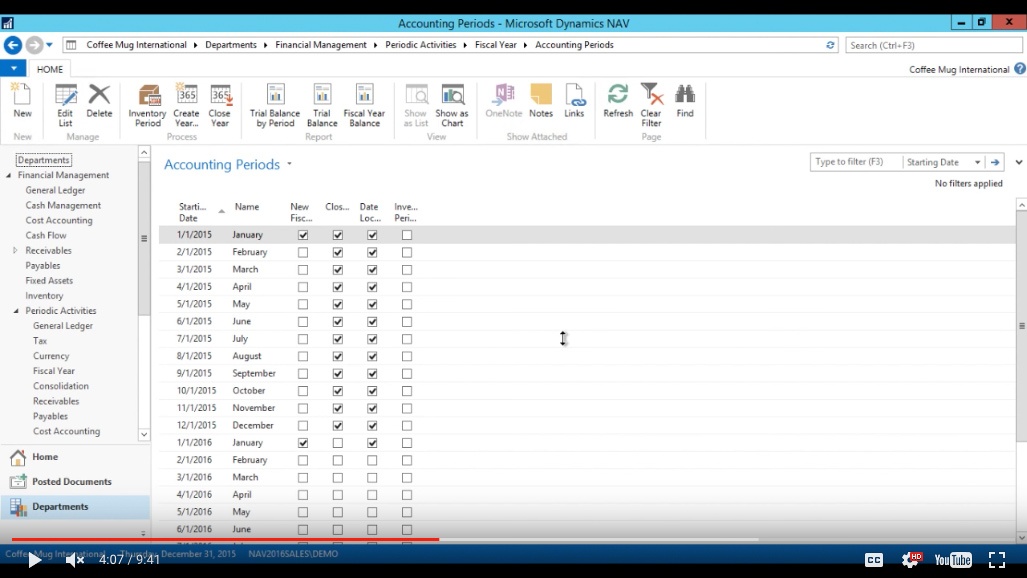Collapse the Financial Management tree node
The height and width of the screenshot is (578, 1027).
click(9, 176)
